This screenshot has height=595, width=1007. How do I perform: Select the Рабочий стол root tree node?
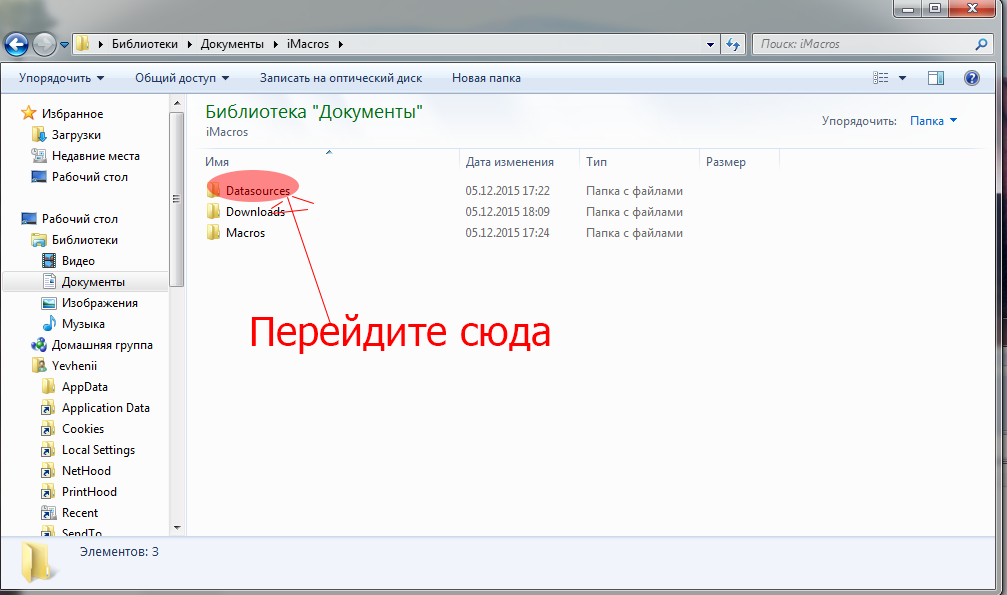click(80, 218)
